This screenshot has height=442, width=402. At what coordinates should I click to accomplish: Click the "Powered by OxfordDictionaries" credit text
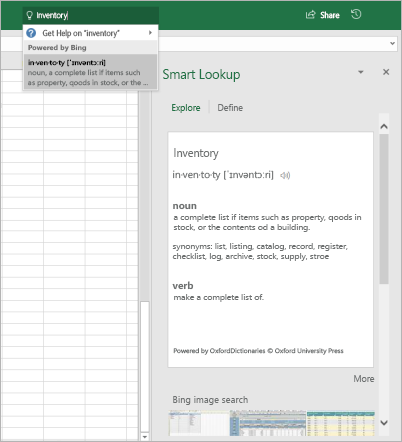[x=258, y=351]
